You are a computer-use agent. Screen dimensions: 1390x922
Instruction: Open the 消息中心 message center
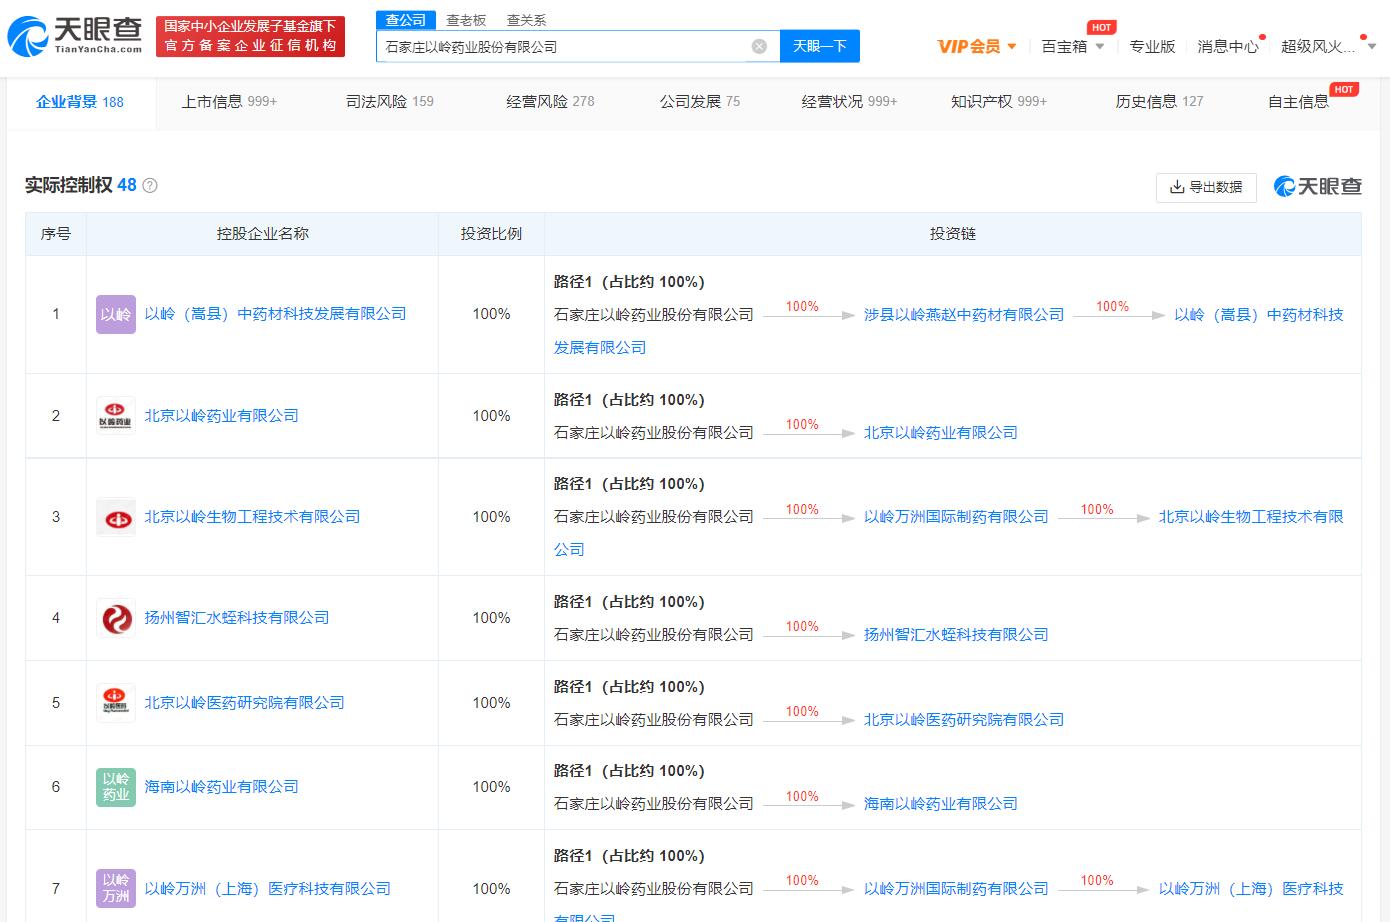click(1227, 46)
